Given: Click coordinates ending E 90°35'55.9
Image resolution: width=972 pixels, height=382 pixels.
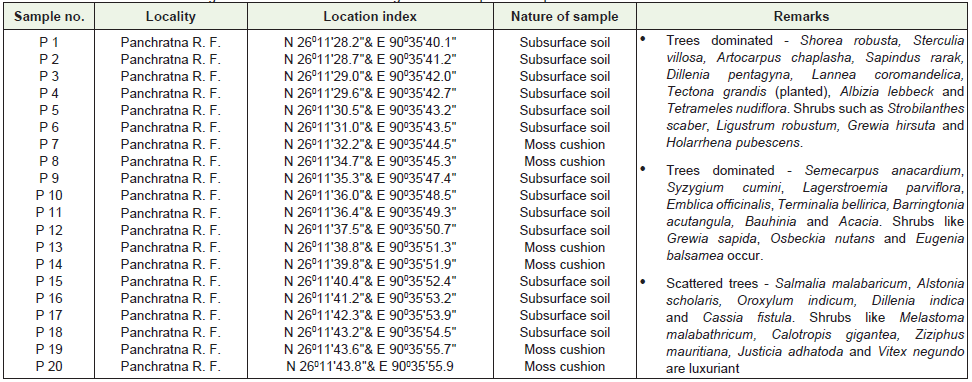Looking at the screenshot, I should pyautogui.click(x=370, y=366).
